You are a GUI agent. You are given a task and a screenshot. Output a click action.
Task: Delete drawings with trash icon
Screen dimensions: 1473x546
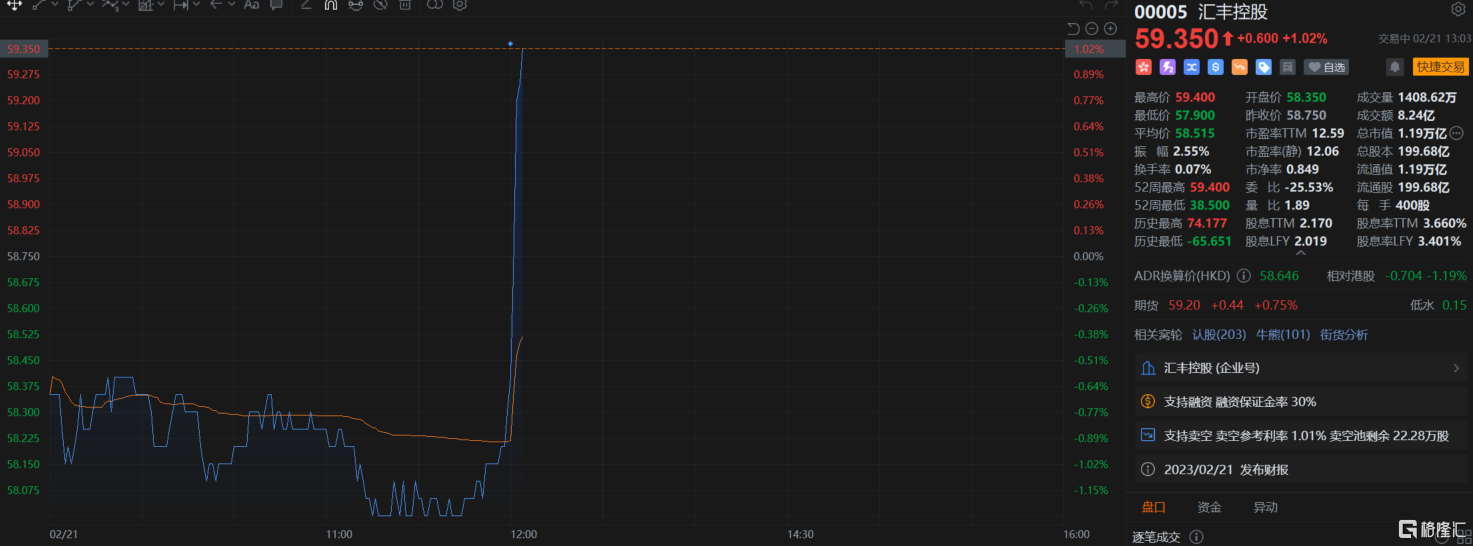pyautogui.click(x=405, y=5)
